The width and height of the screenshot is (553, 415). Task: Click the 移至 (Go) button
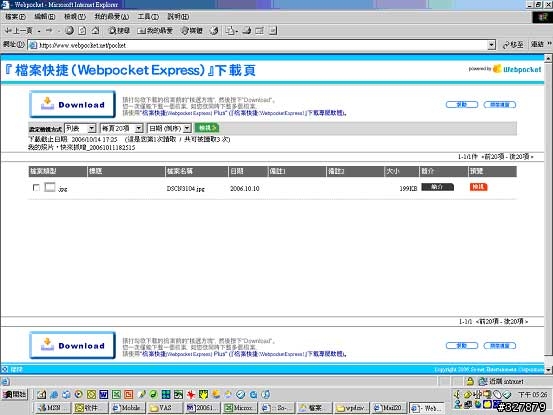513,45
